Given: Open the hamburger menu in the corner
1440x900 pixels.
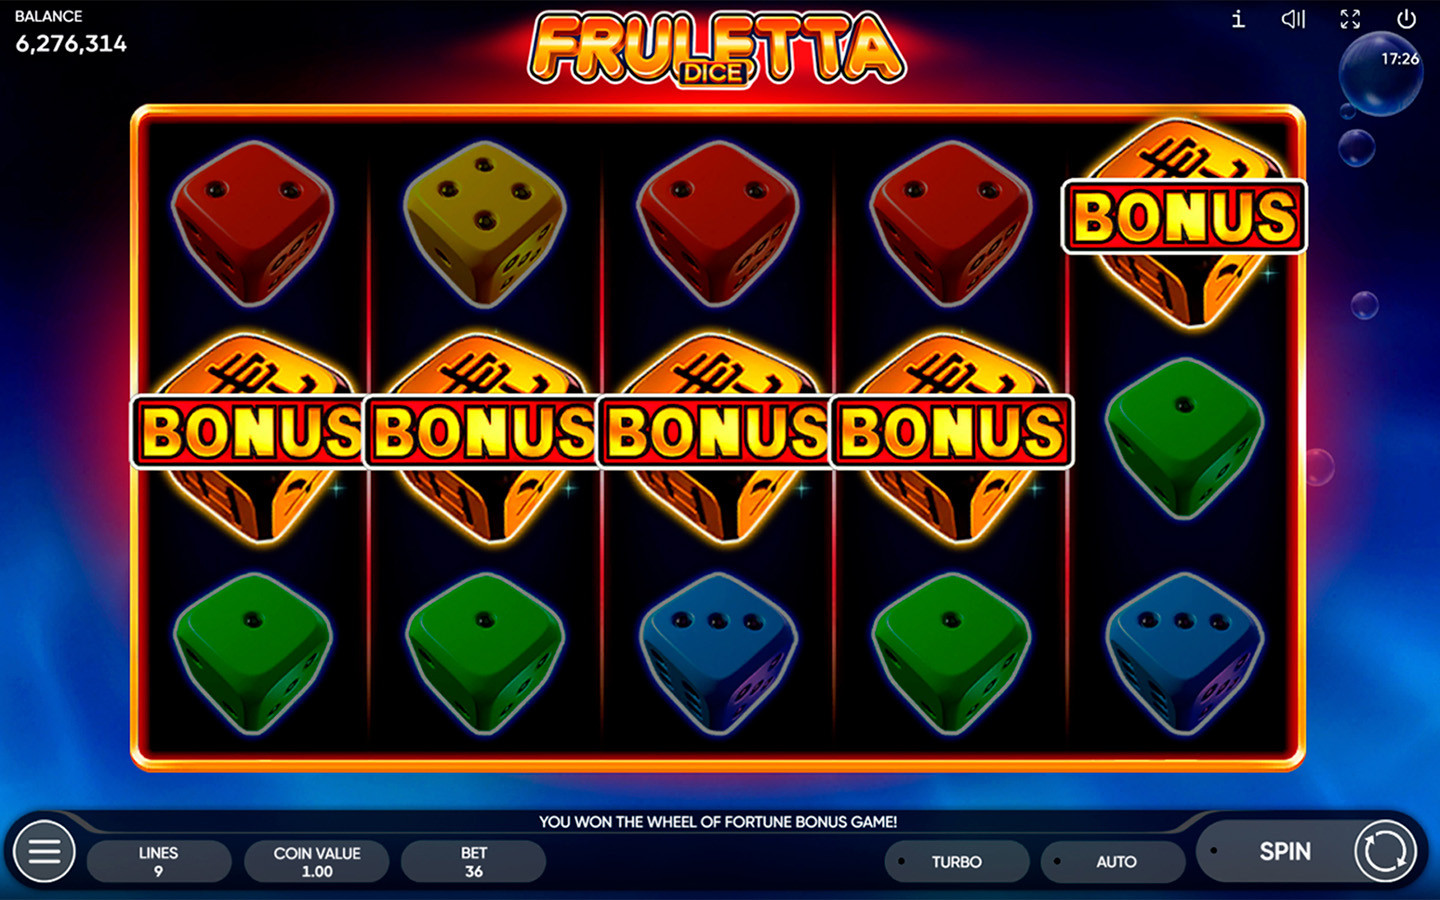Looking at the screenshot, I should tap(44, 851).
